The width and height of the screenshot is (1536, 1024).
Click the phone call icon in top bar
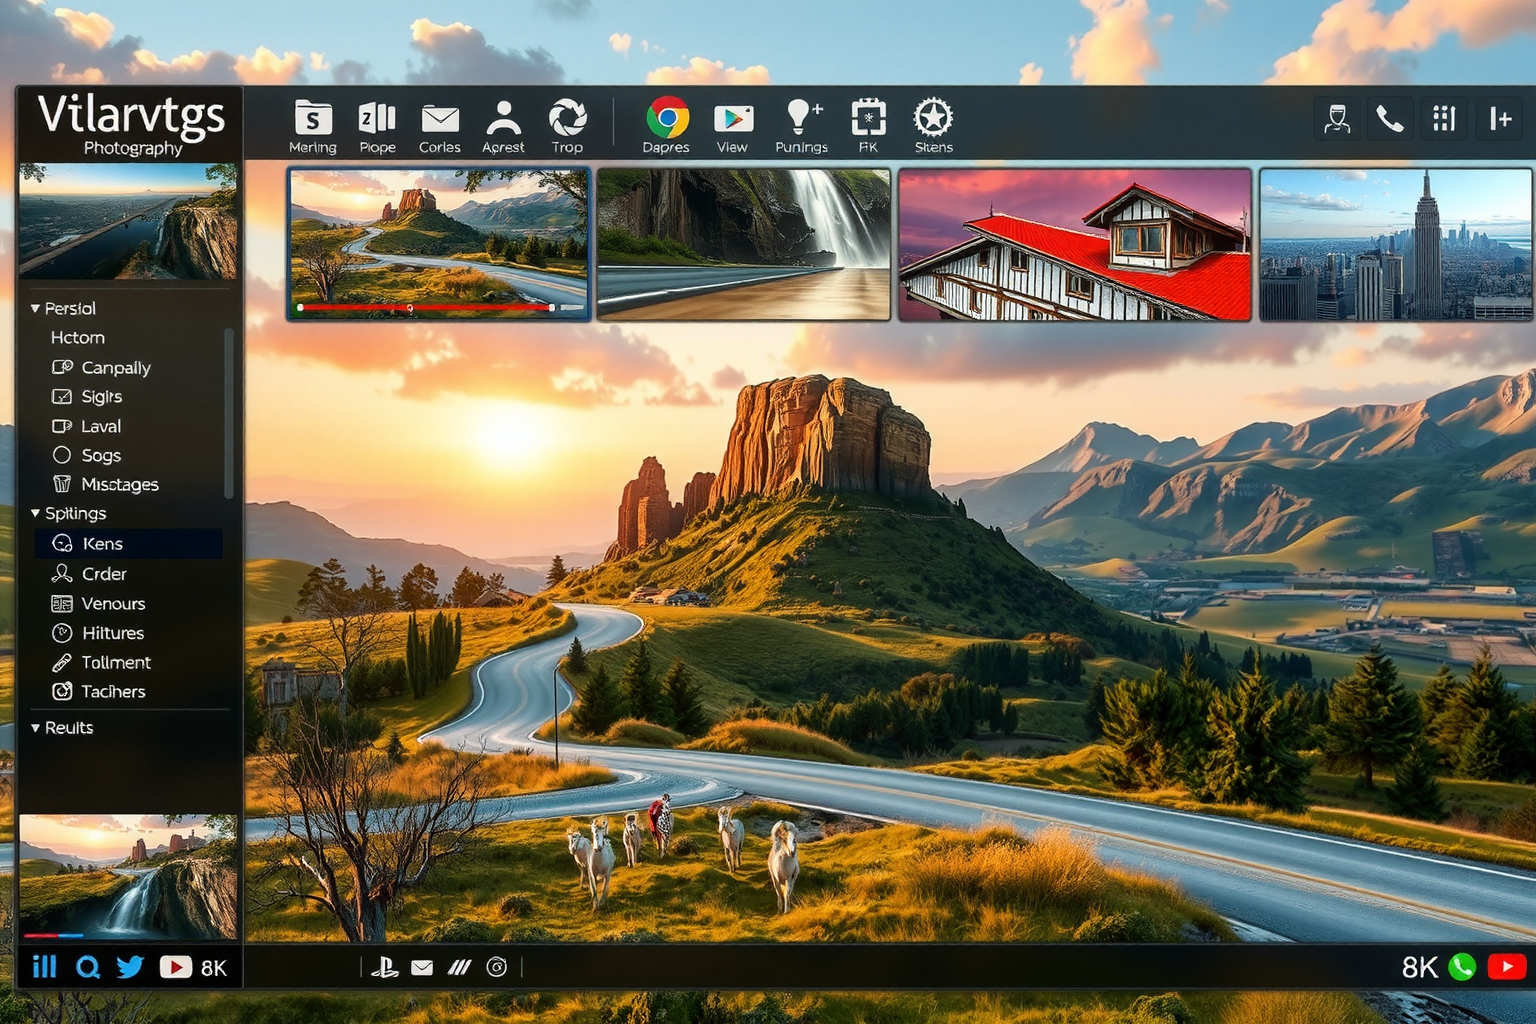pyautogui.click(x=1389, y=119)
